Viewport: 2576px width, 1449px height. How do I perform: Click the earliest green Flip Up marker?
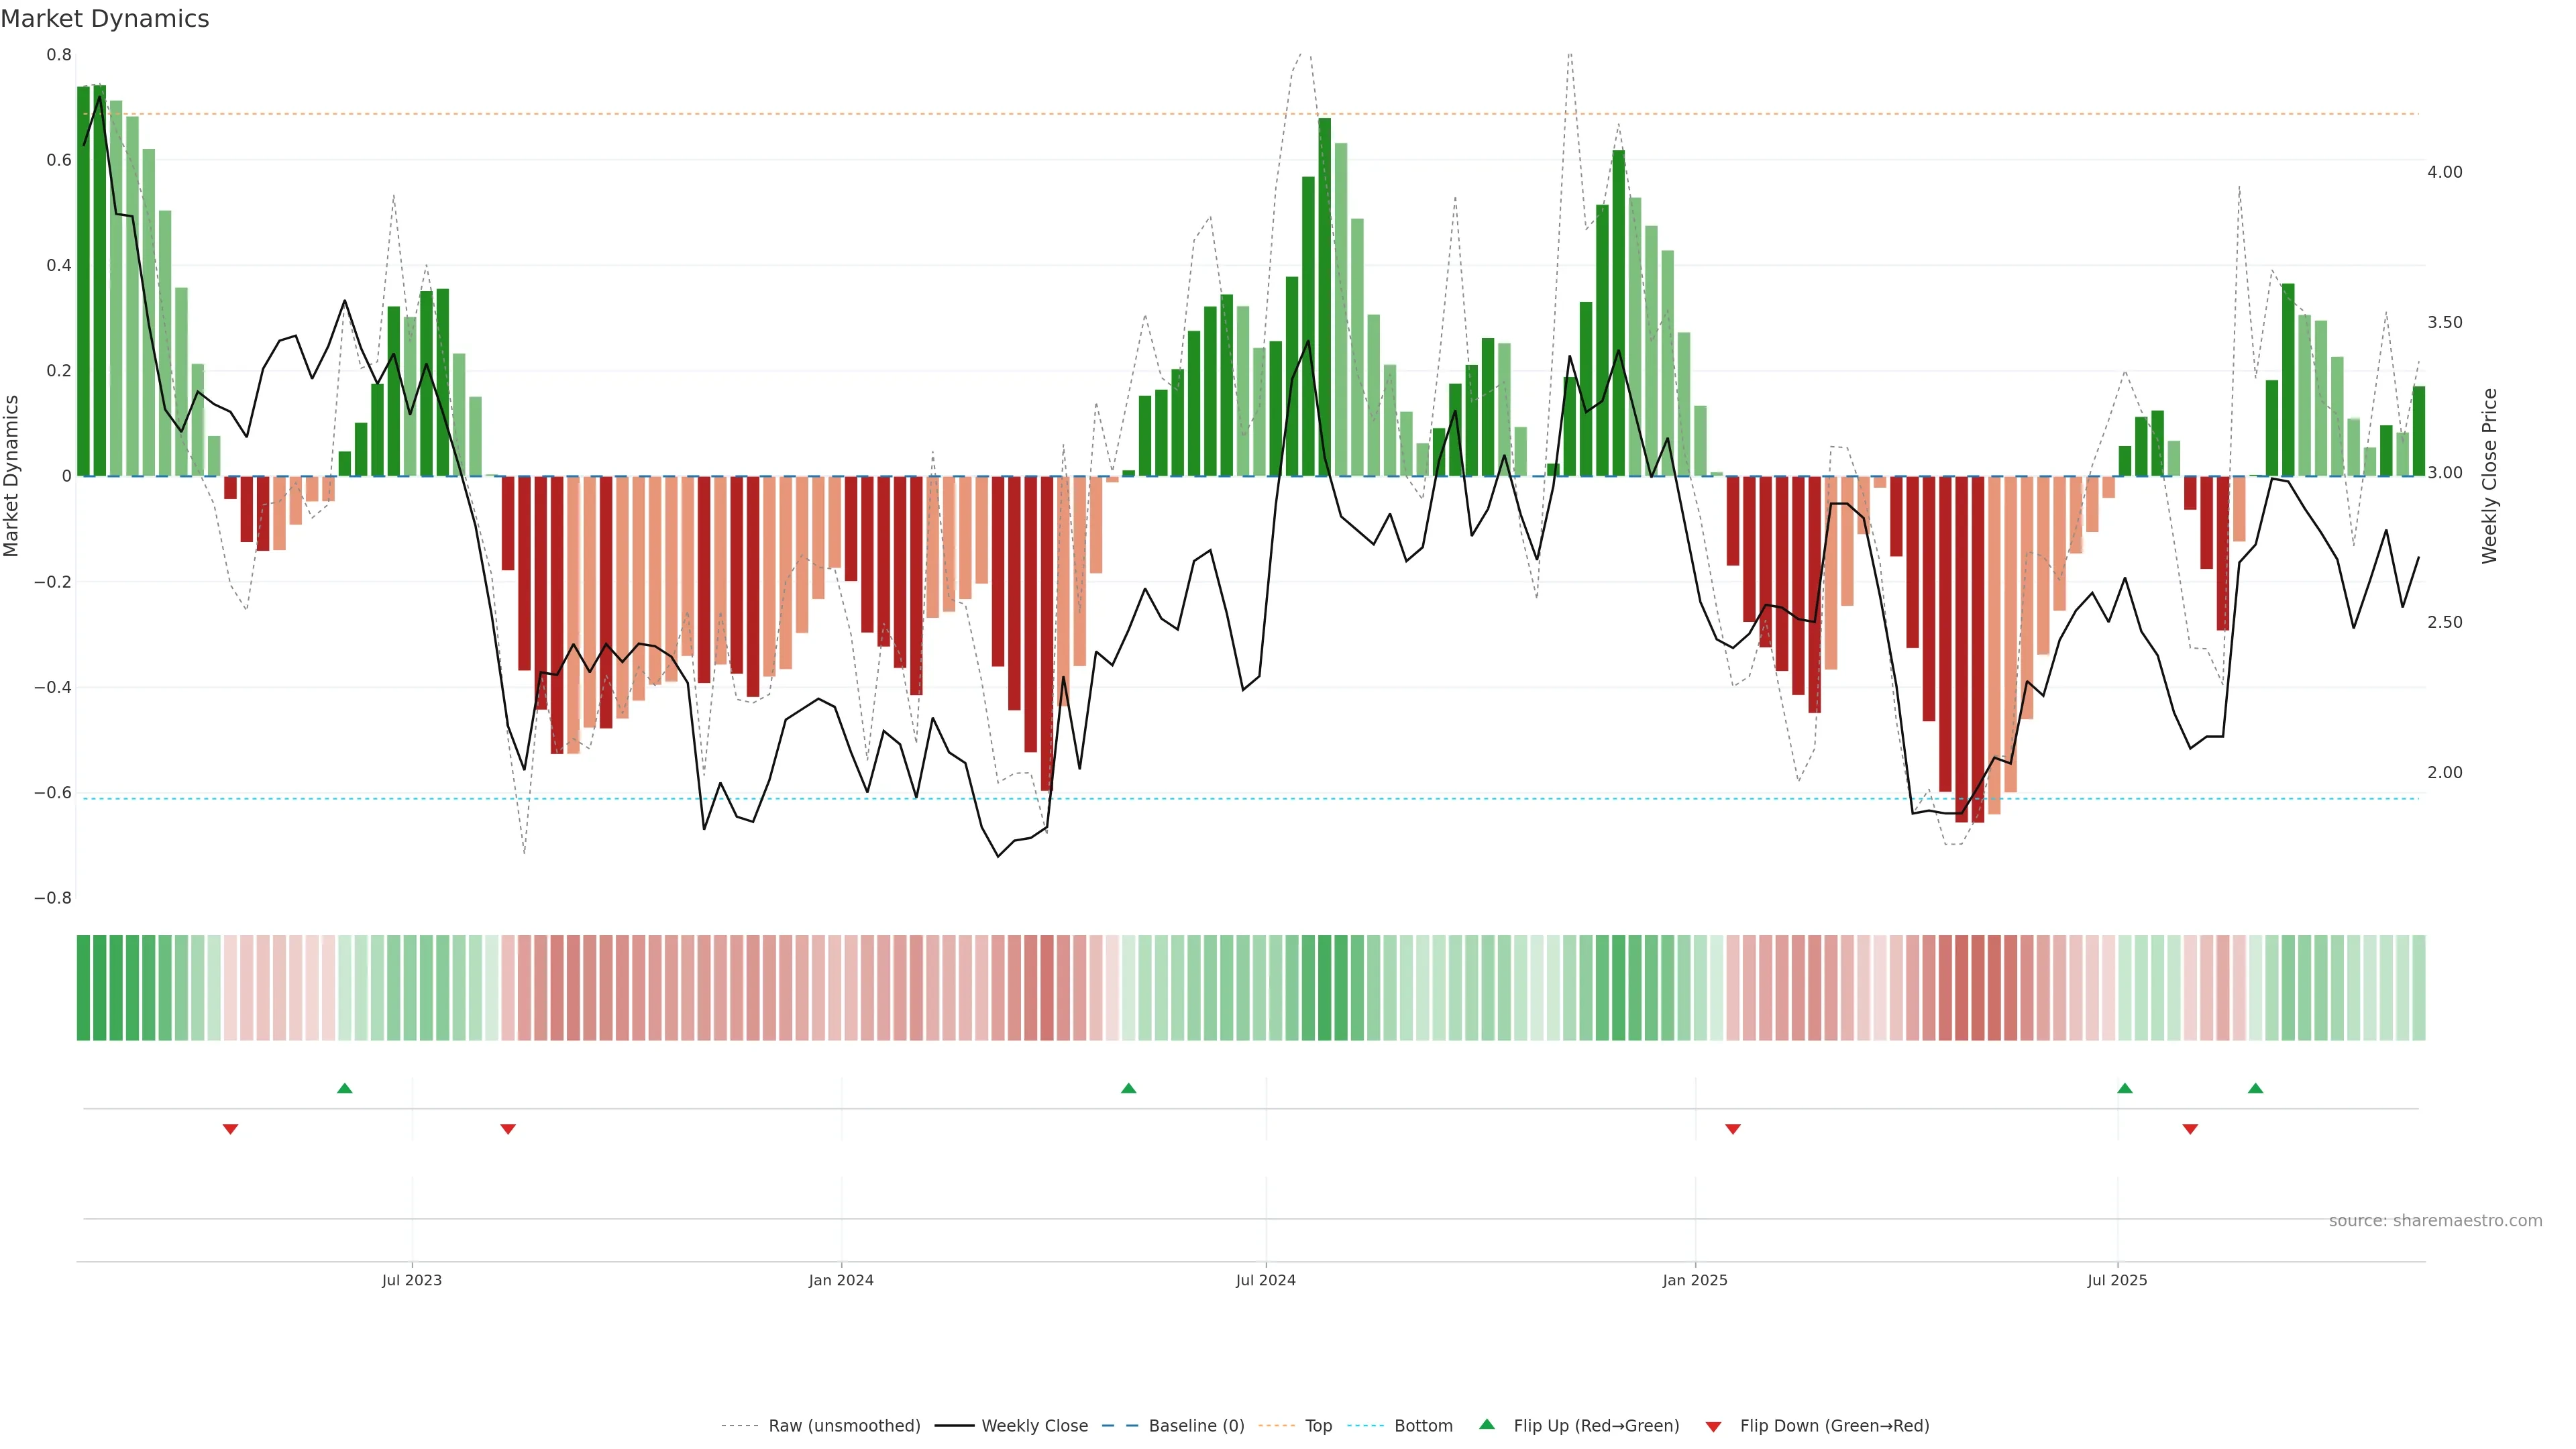pos(345,1088)
